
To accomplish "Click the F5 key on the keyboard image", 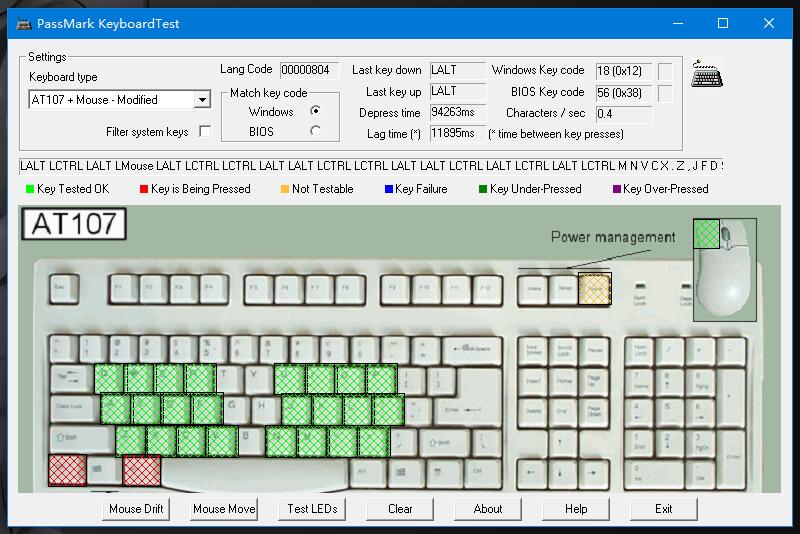I will [x=259, y=289].
